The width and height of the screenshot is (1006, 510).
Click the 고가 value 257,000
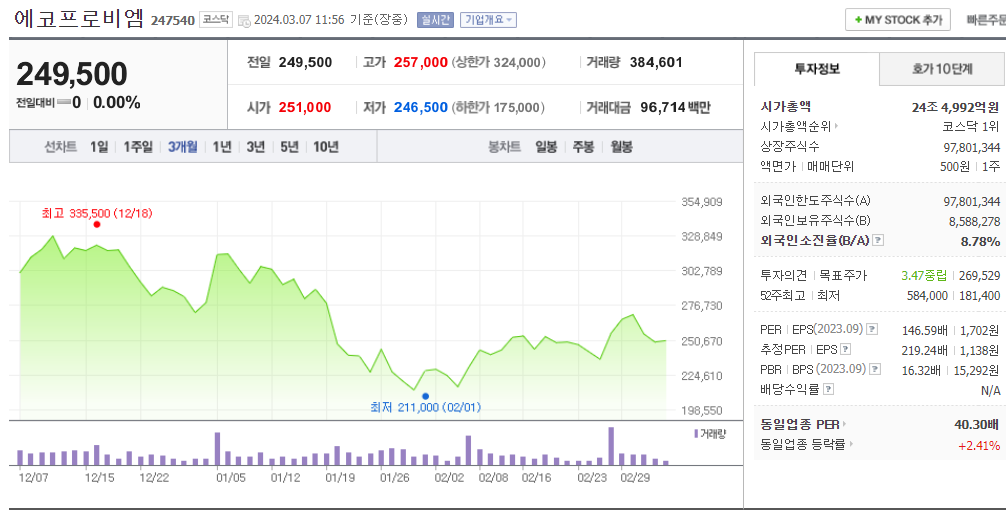click(421, 62)
